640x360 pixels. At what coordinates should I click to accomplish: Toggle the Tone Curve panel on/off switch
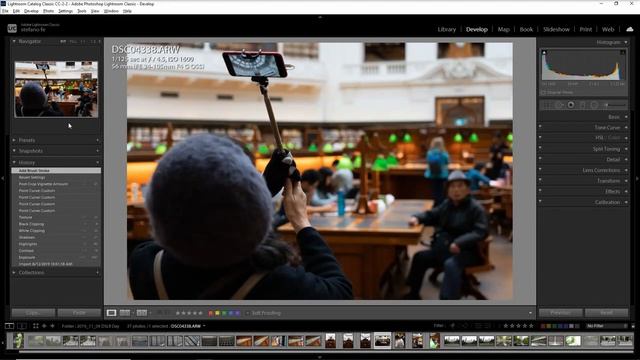pos(540,127)
